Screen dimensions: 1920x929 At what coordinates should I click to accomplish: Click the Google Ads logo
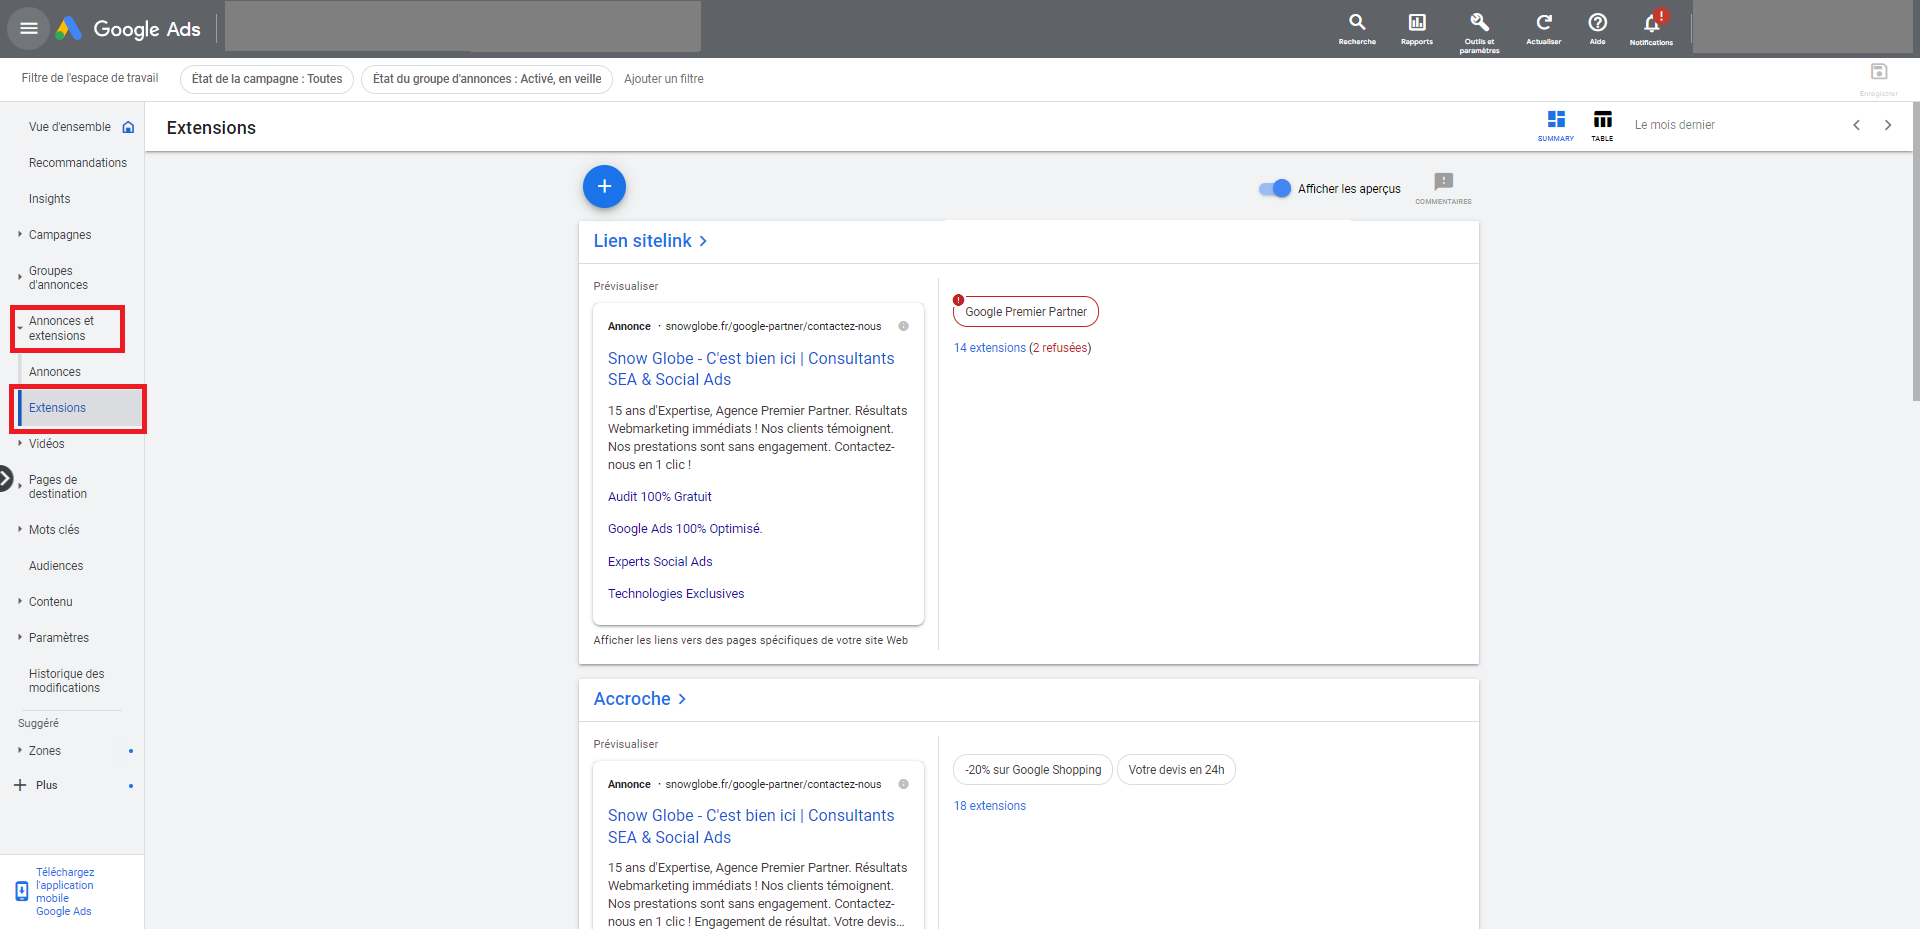pos(128,29)
